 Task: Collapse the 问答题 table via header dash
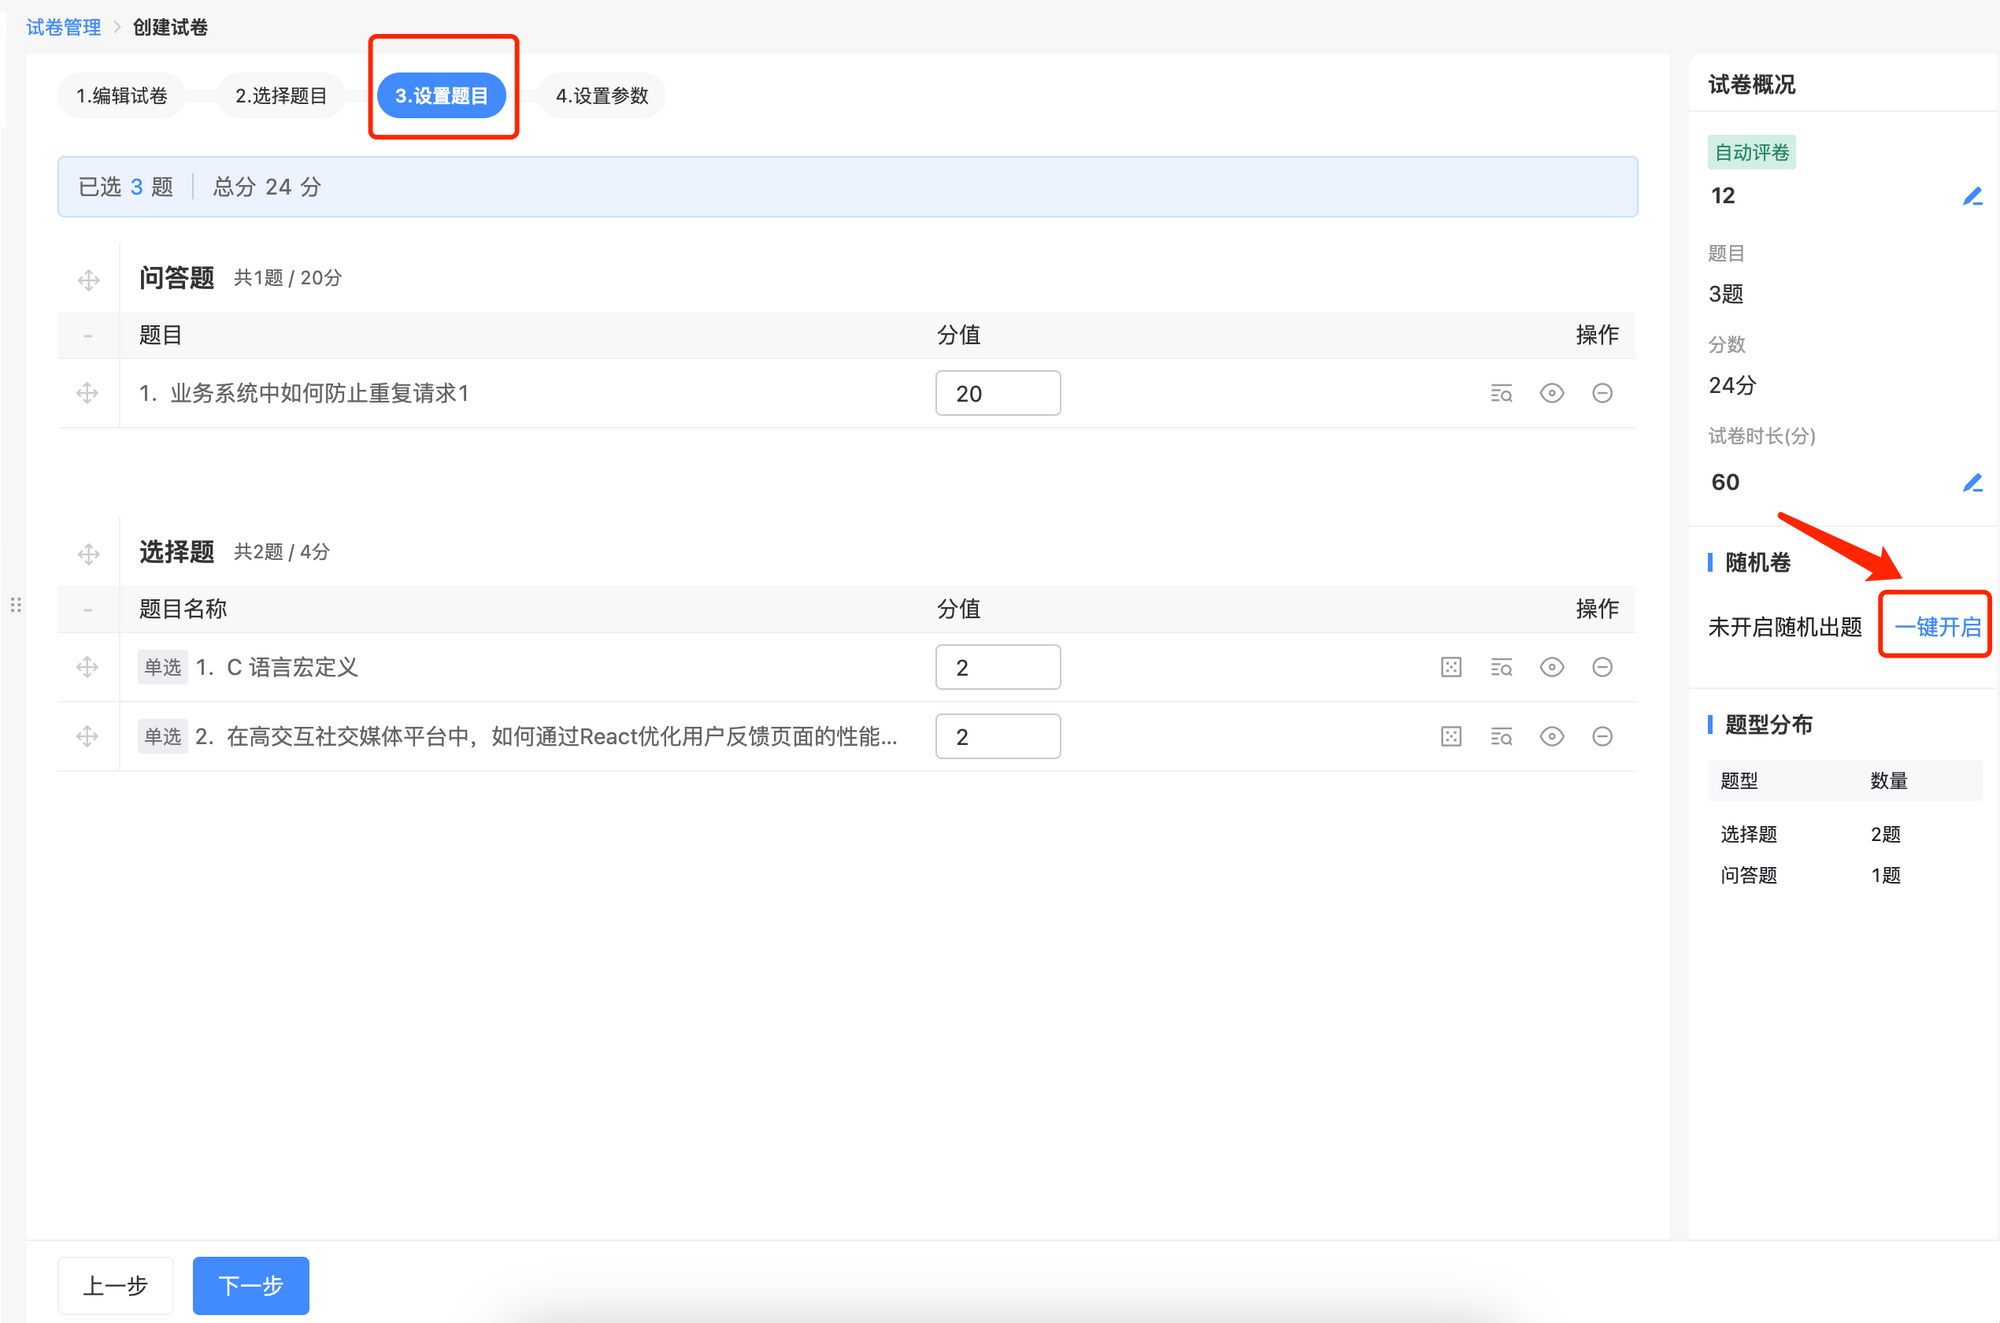[x=88, y=336]
